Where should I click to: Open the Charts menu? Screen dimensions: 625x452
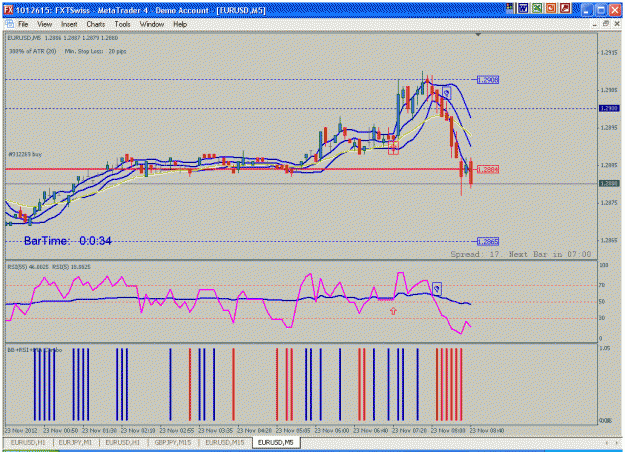(x=96, y=24)
